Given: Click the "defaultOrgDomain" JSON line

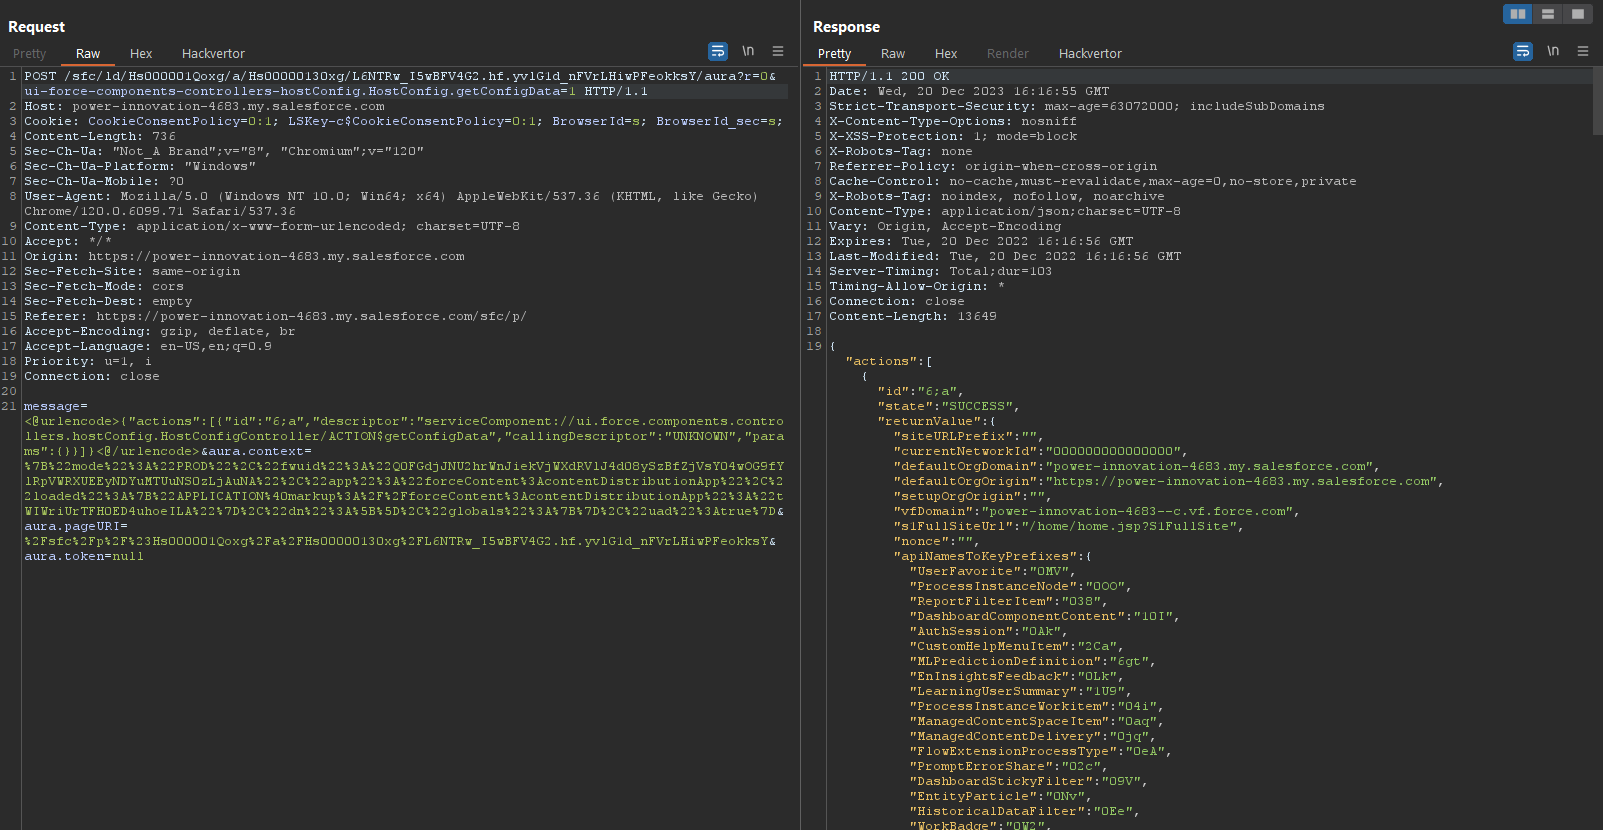Looking at the screenshot, I should (1137, 466).
